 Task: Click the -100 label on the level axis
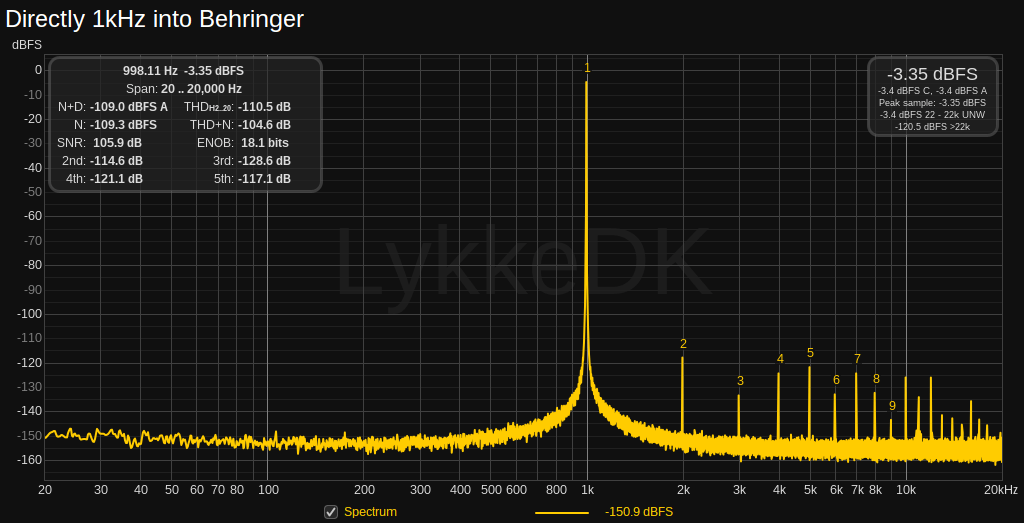pyautogui.click(x=29, y=314)
